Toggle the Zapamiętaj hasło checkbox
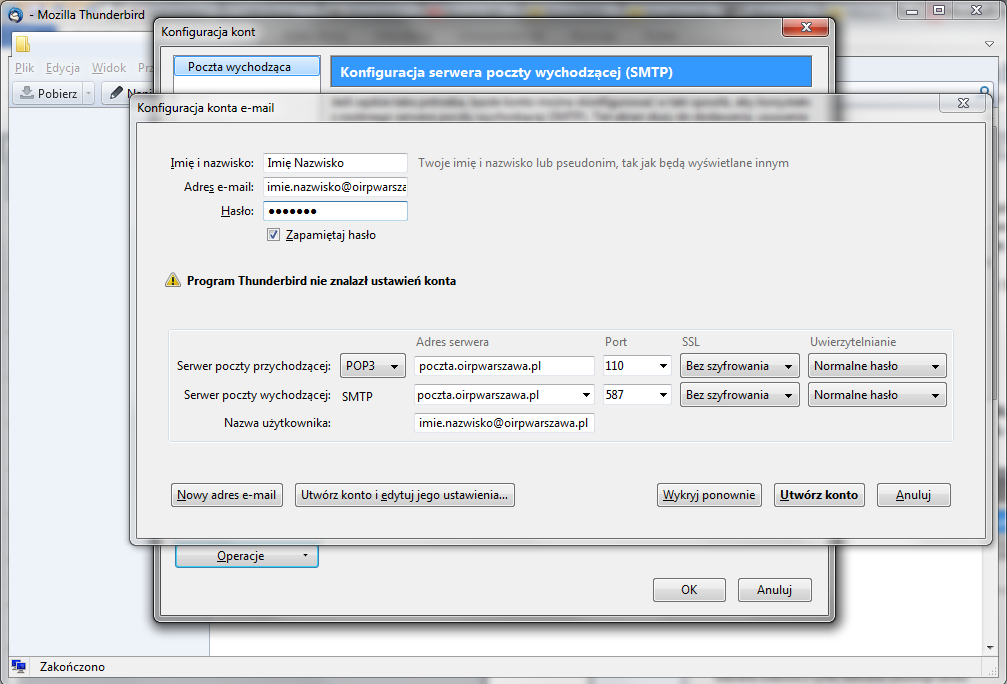 point(274,235)
